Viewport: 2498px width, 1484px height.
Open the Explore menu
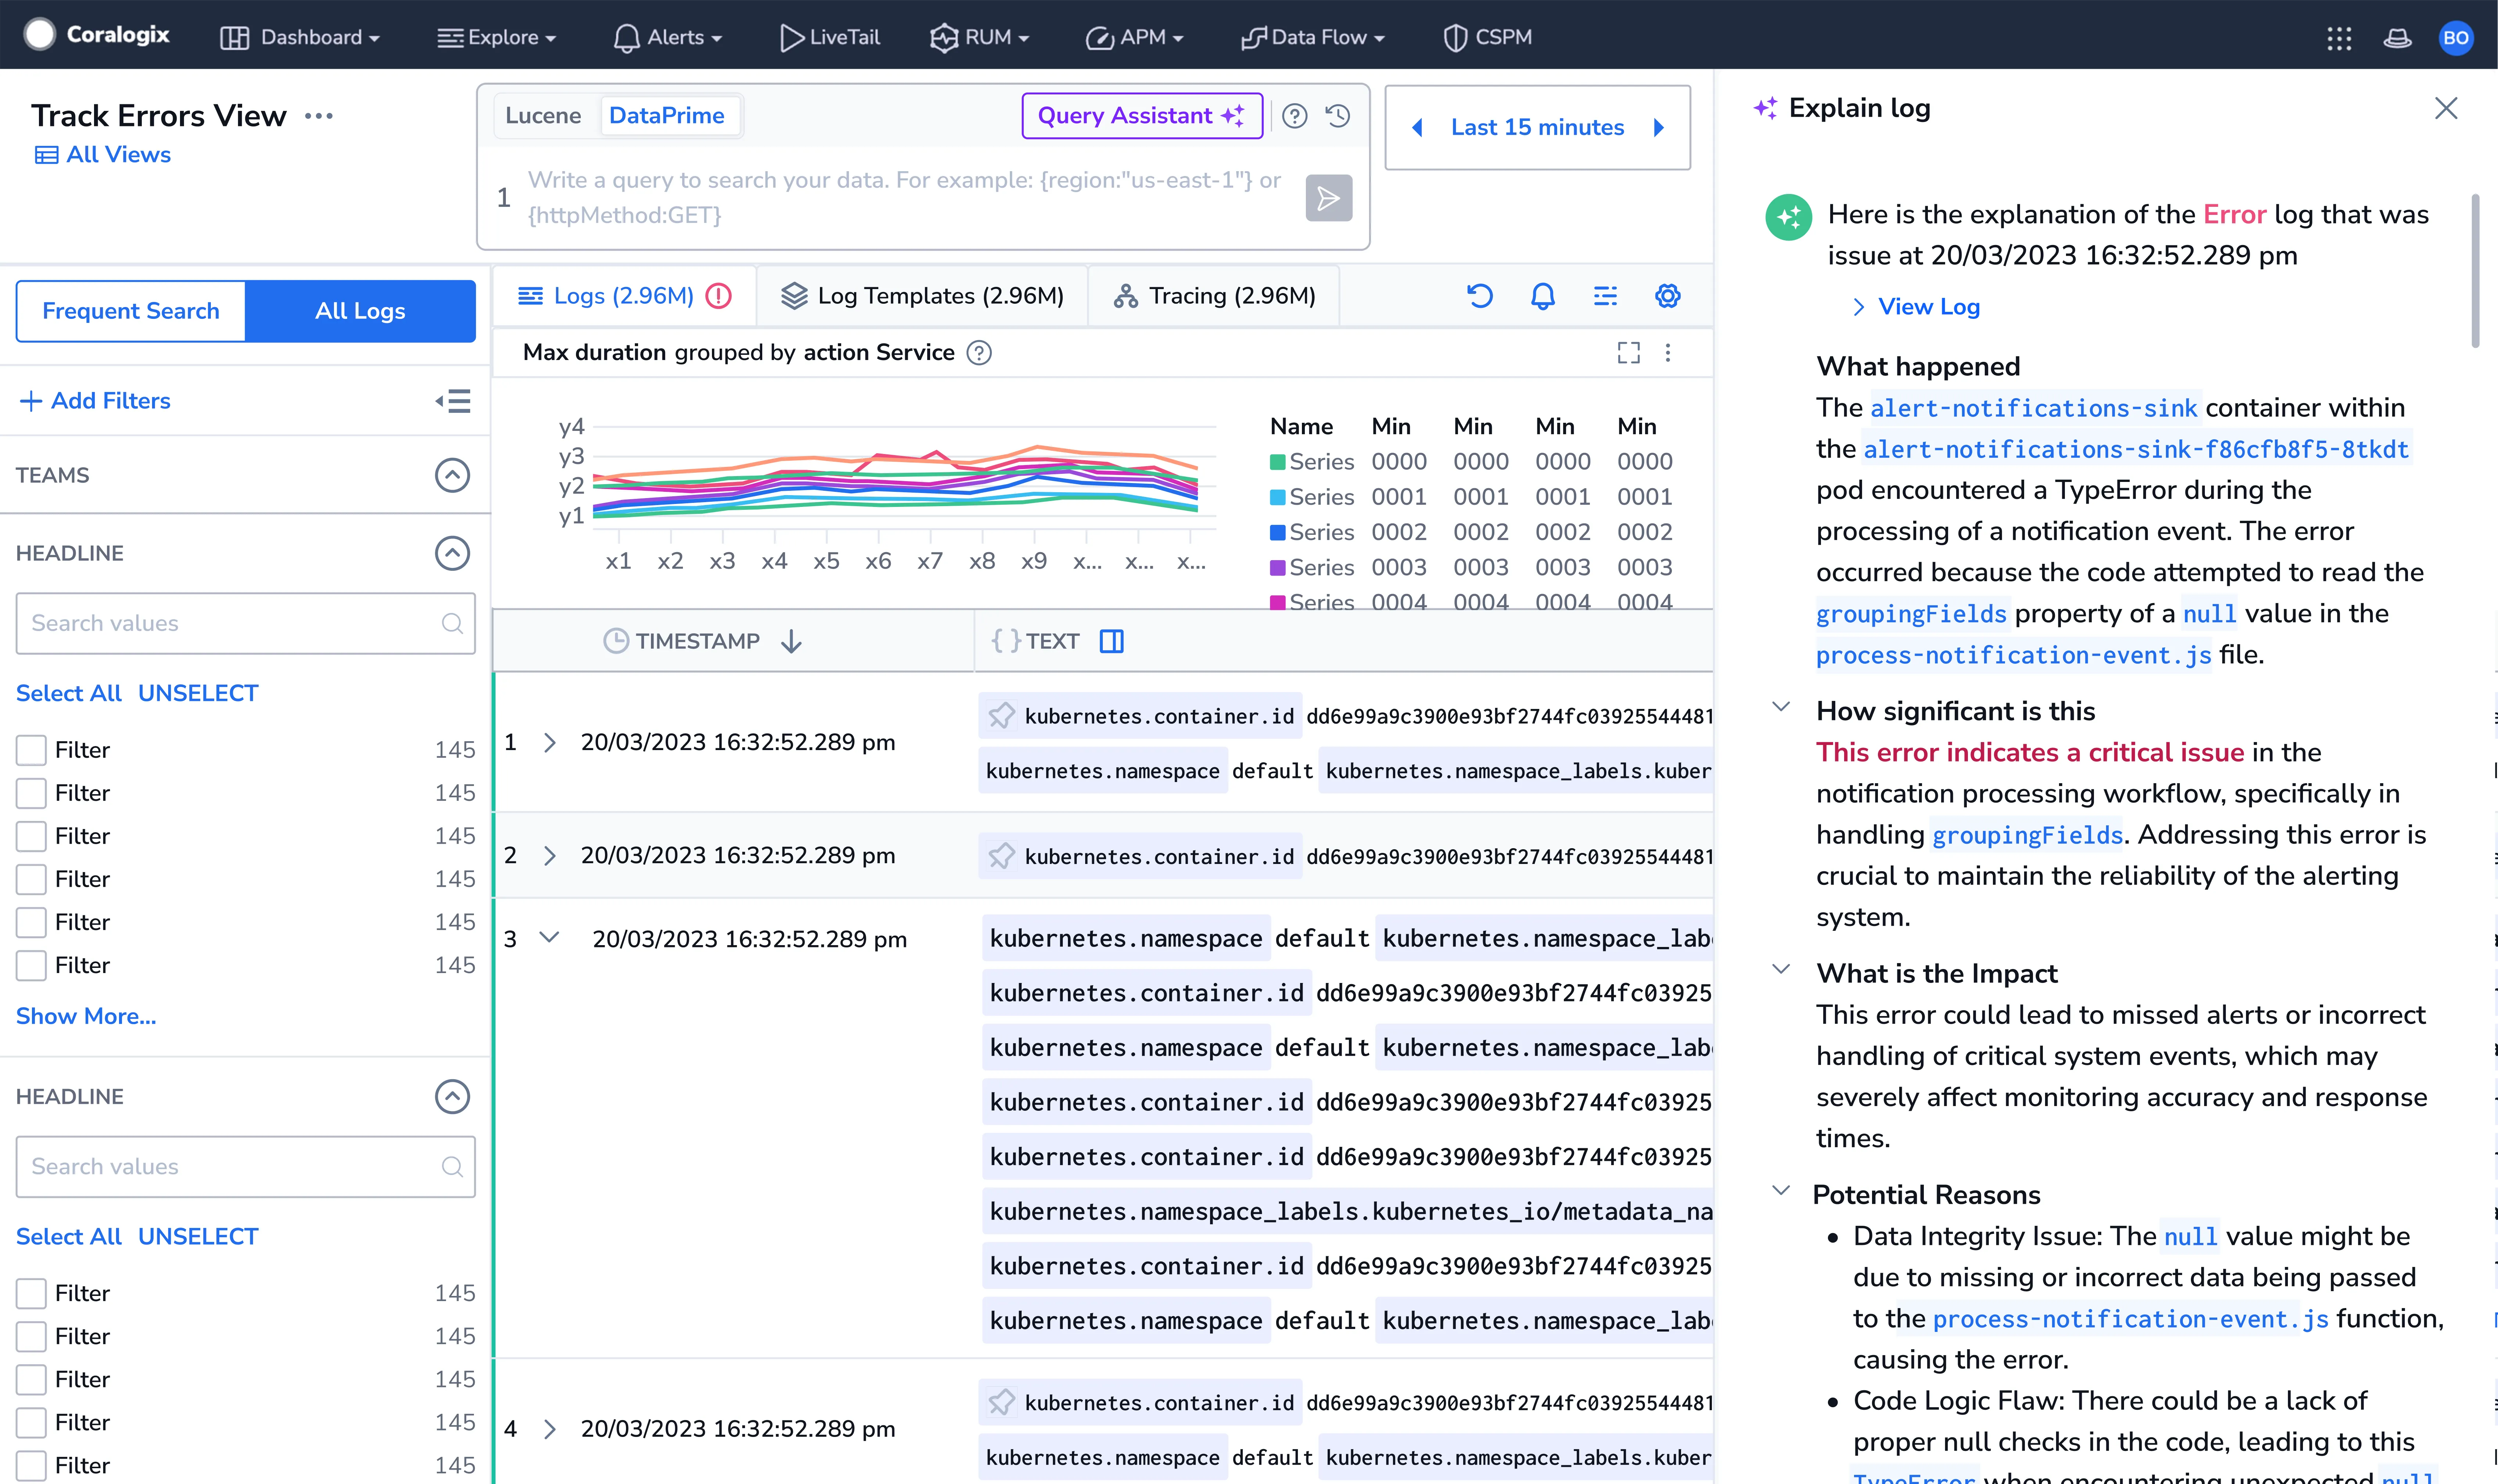click(x=497, y=38)
